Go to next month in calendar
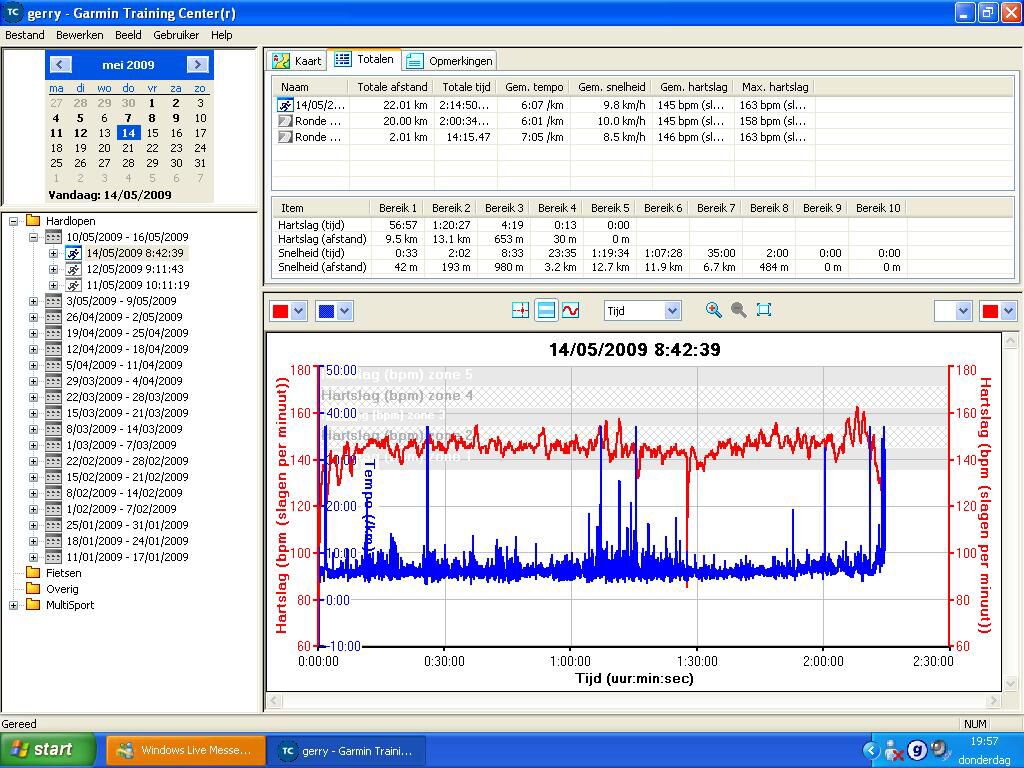 pos(197,64)
